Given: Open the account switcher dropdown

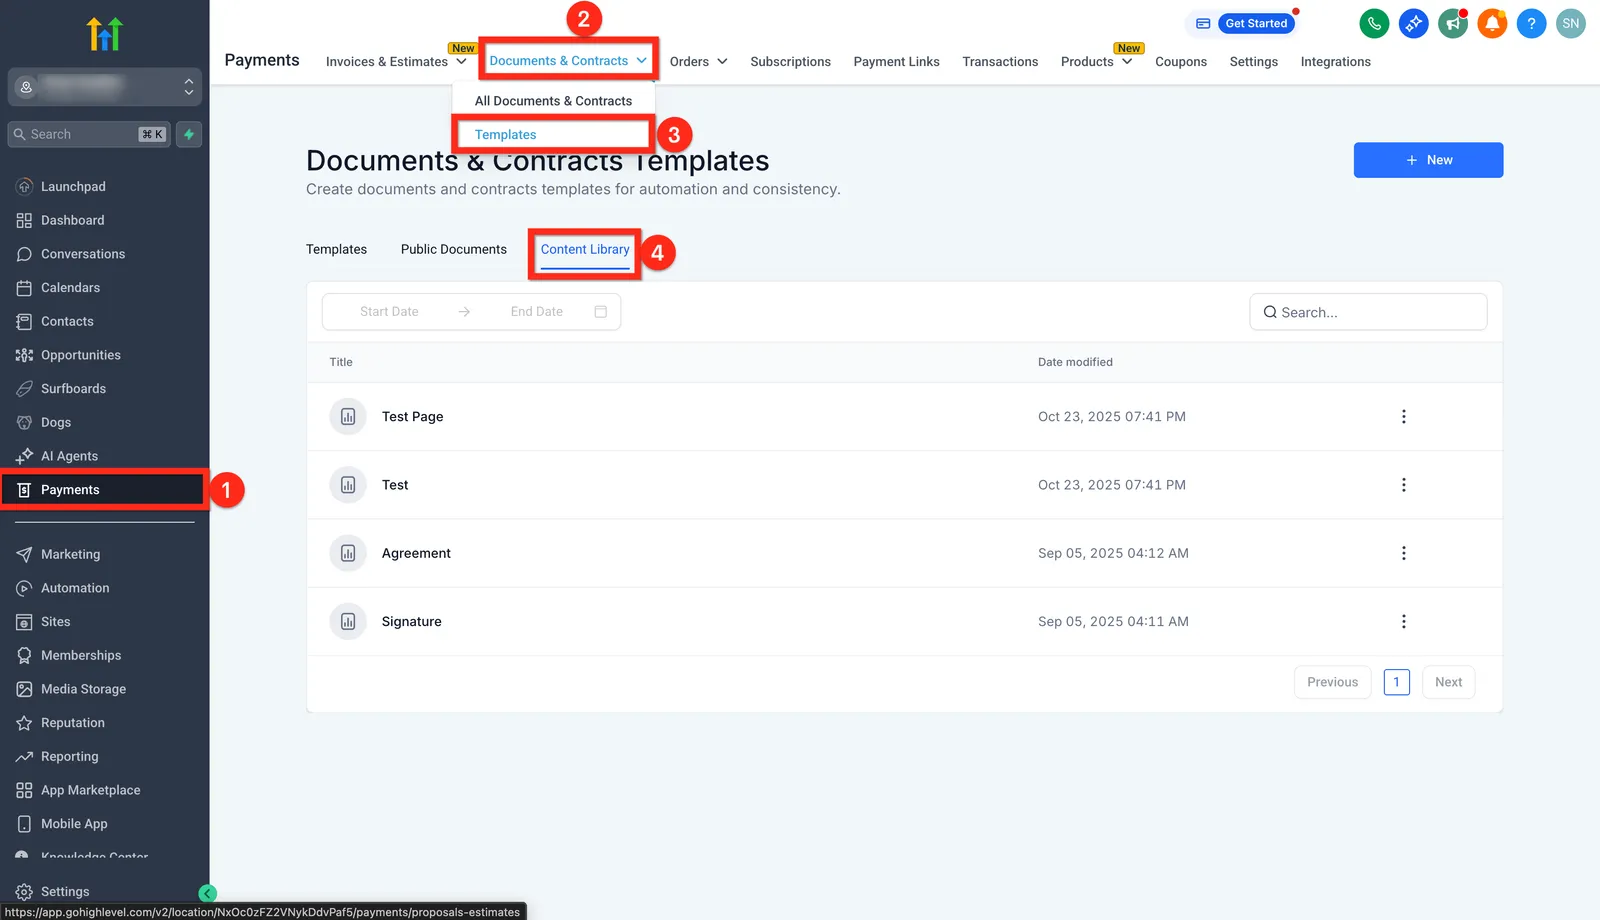Looking at the screenshot, I should coord(105,87).
